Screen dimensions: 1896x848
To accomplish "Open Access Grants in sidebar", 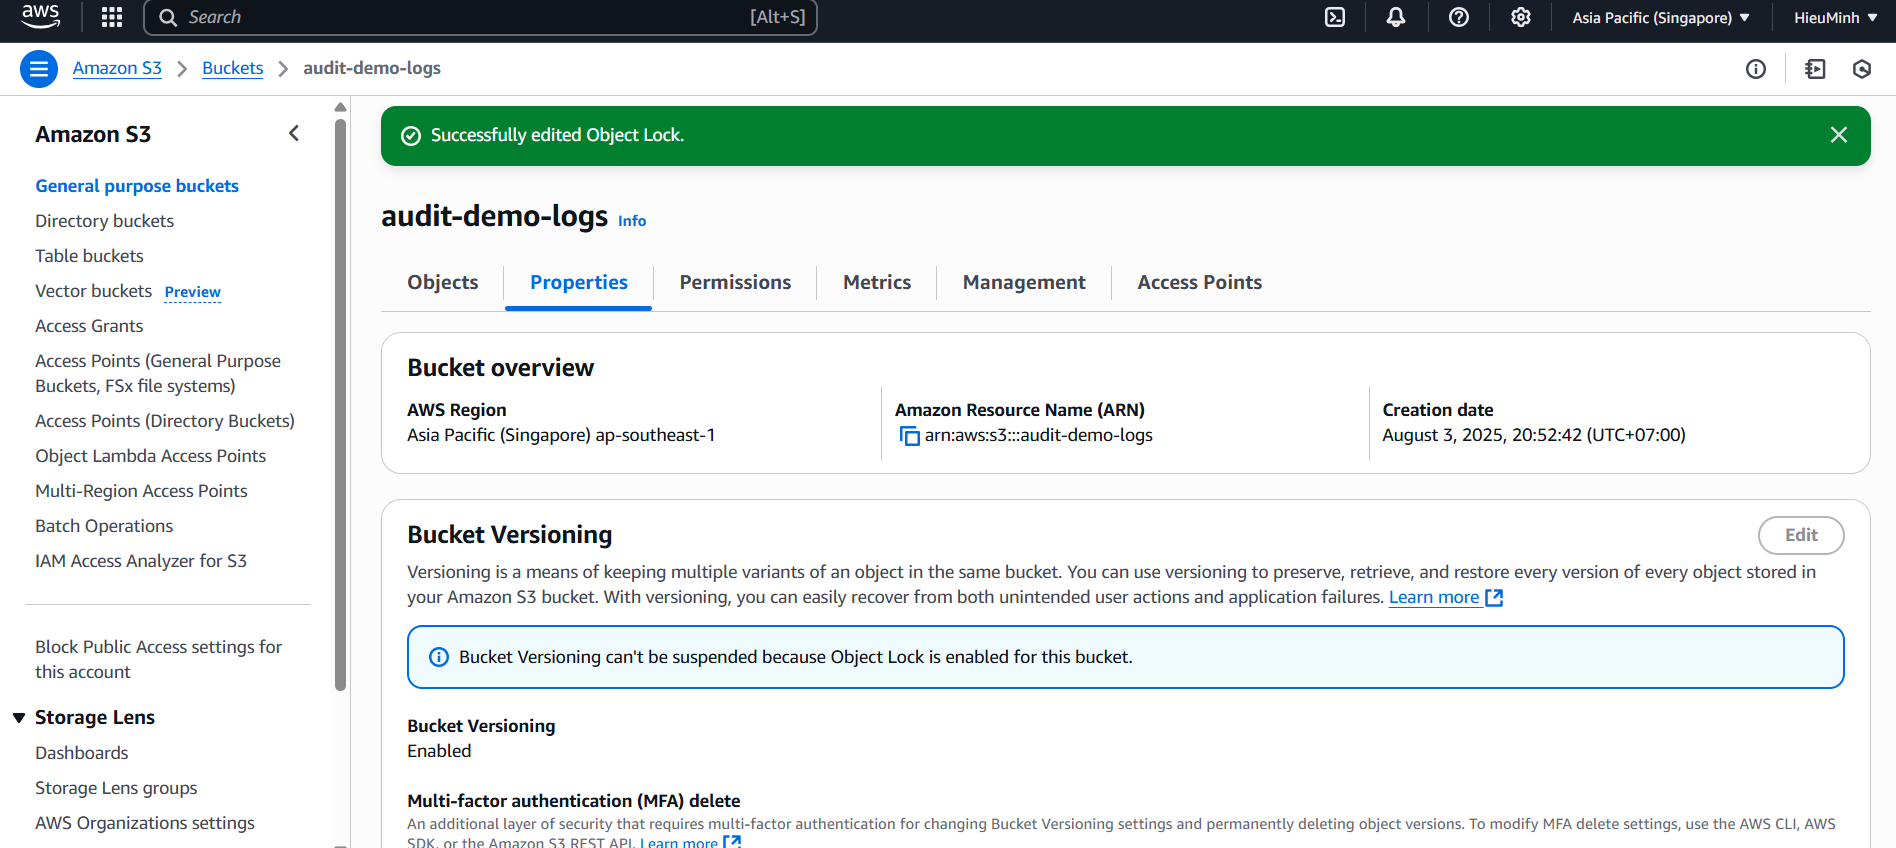I will pos(89,326).
